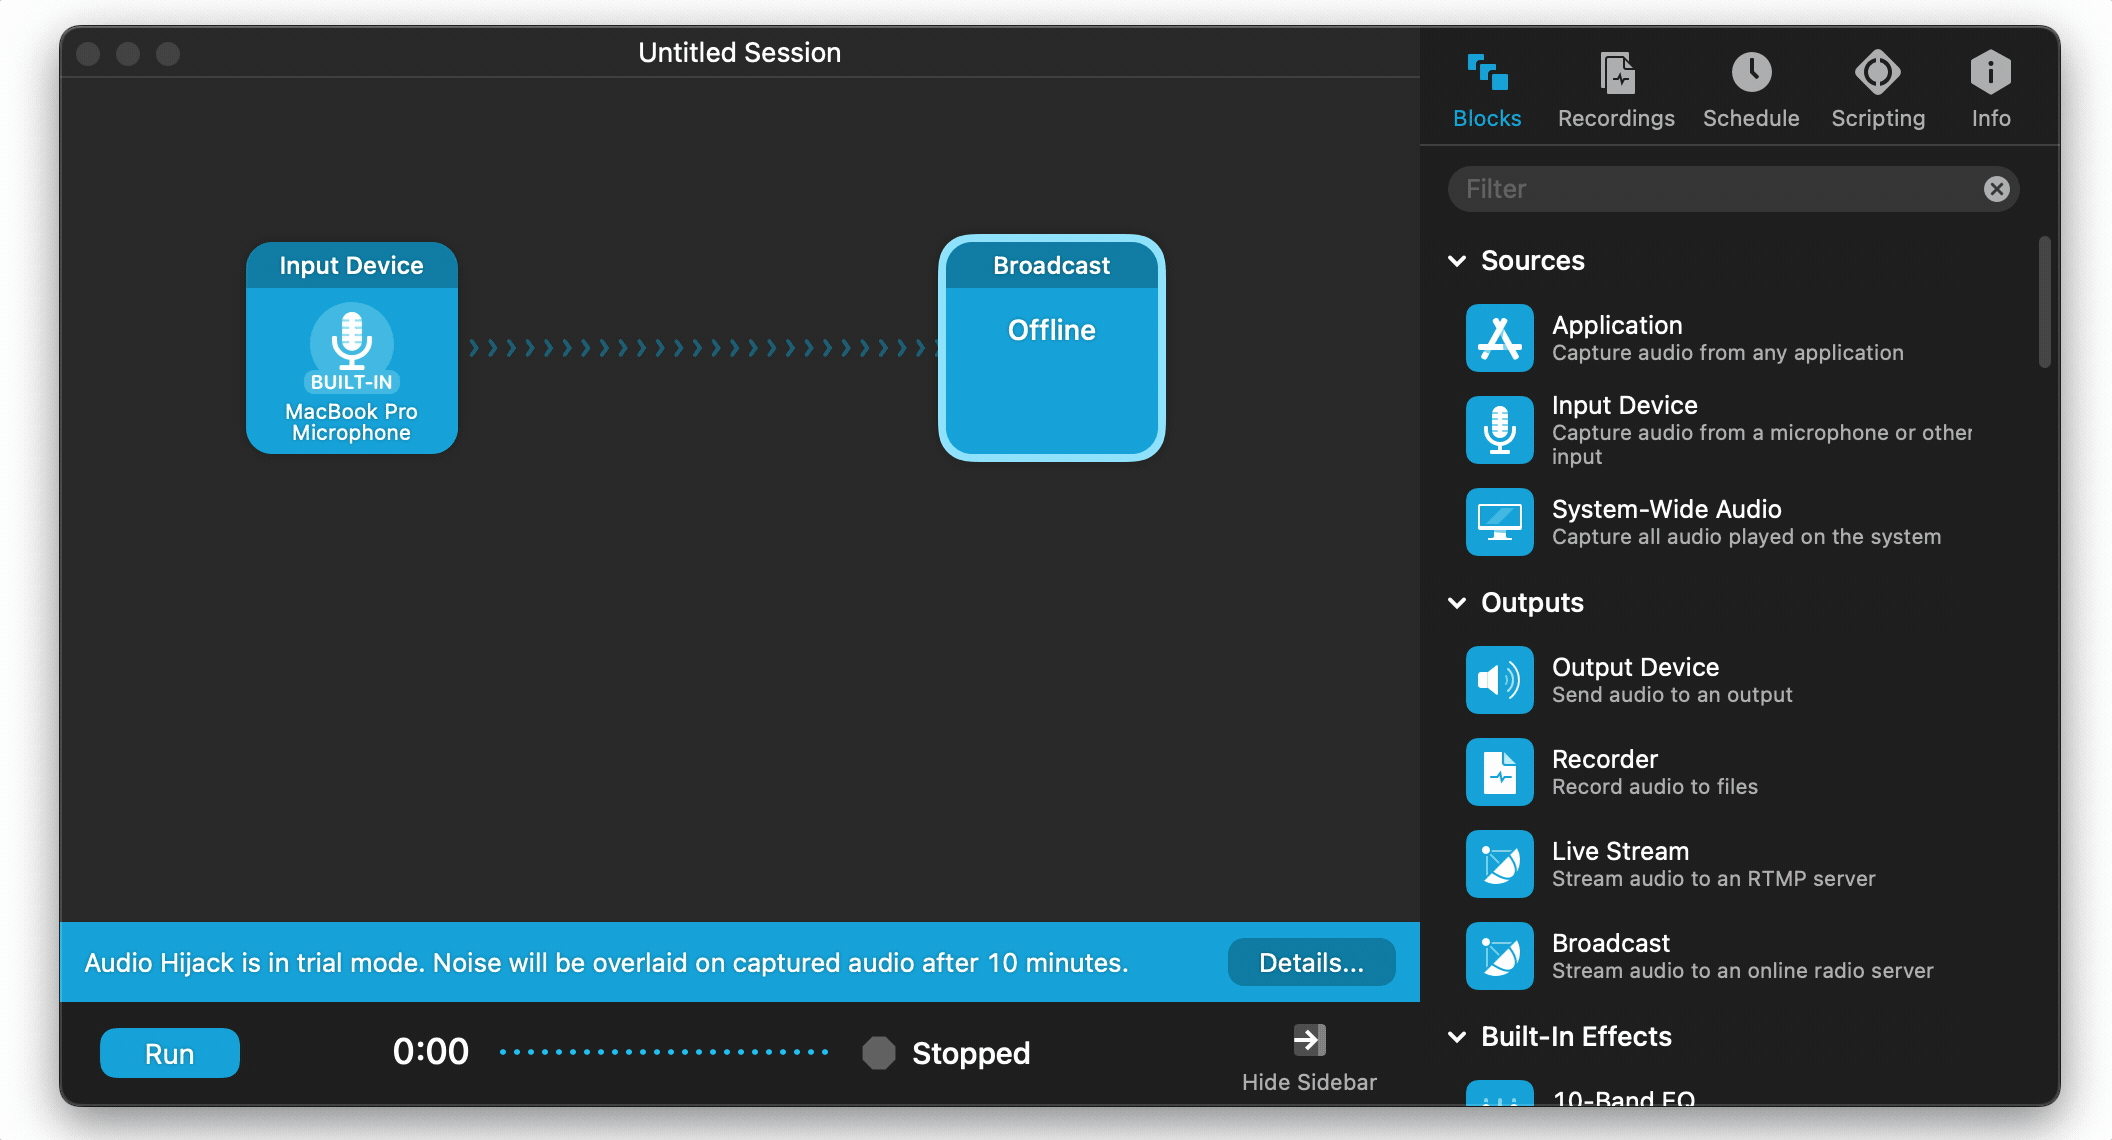Switch to the Info tab label
Screen dimensions: 2112x1140
[1991, 118]
